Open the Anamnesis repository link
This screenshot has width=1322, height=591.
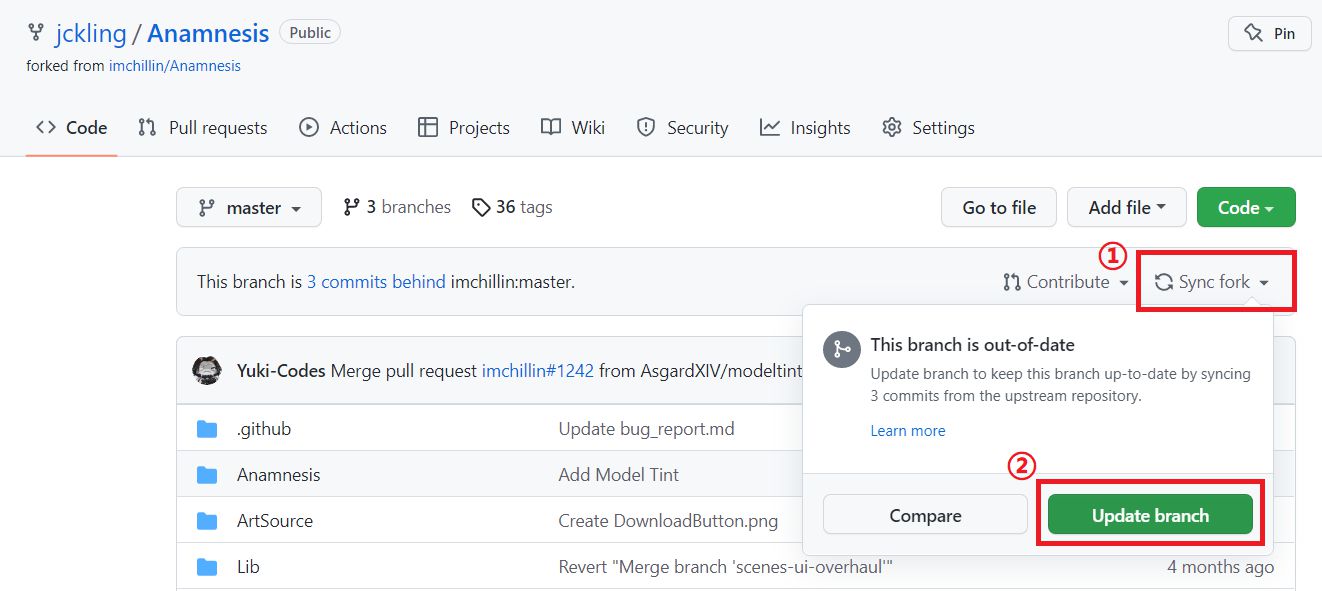coord(208,33)
